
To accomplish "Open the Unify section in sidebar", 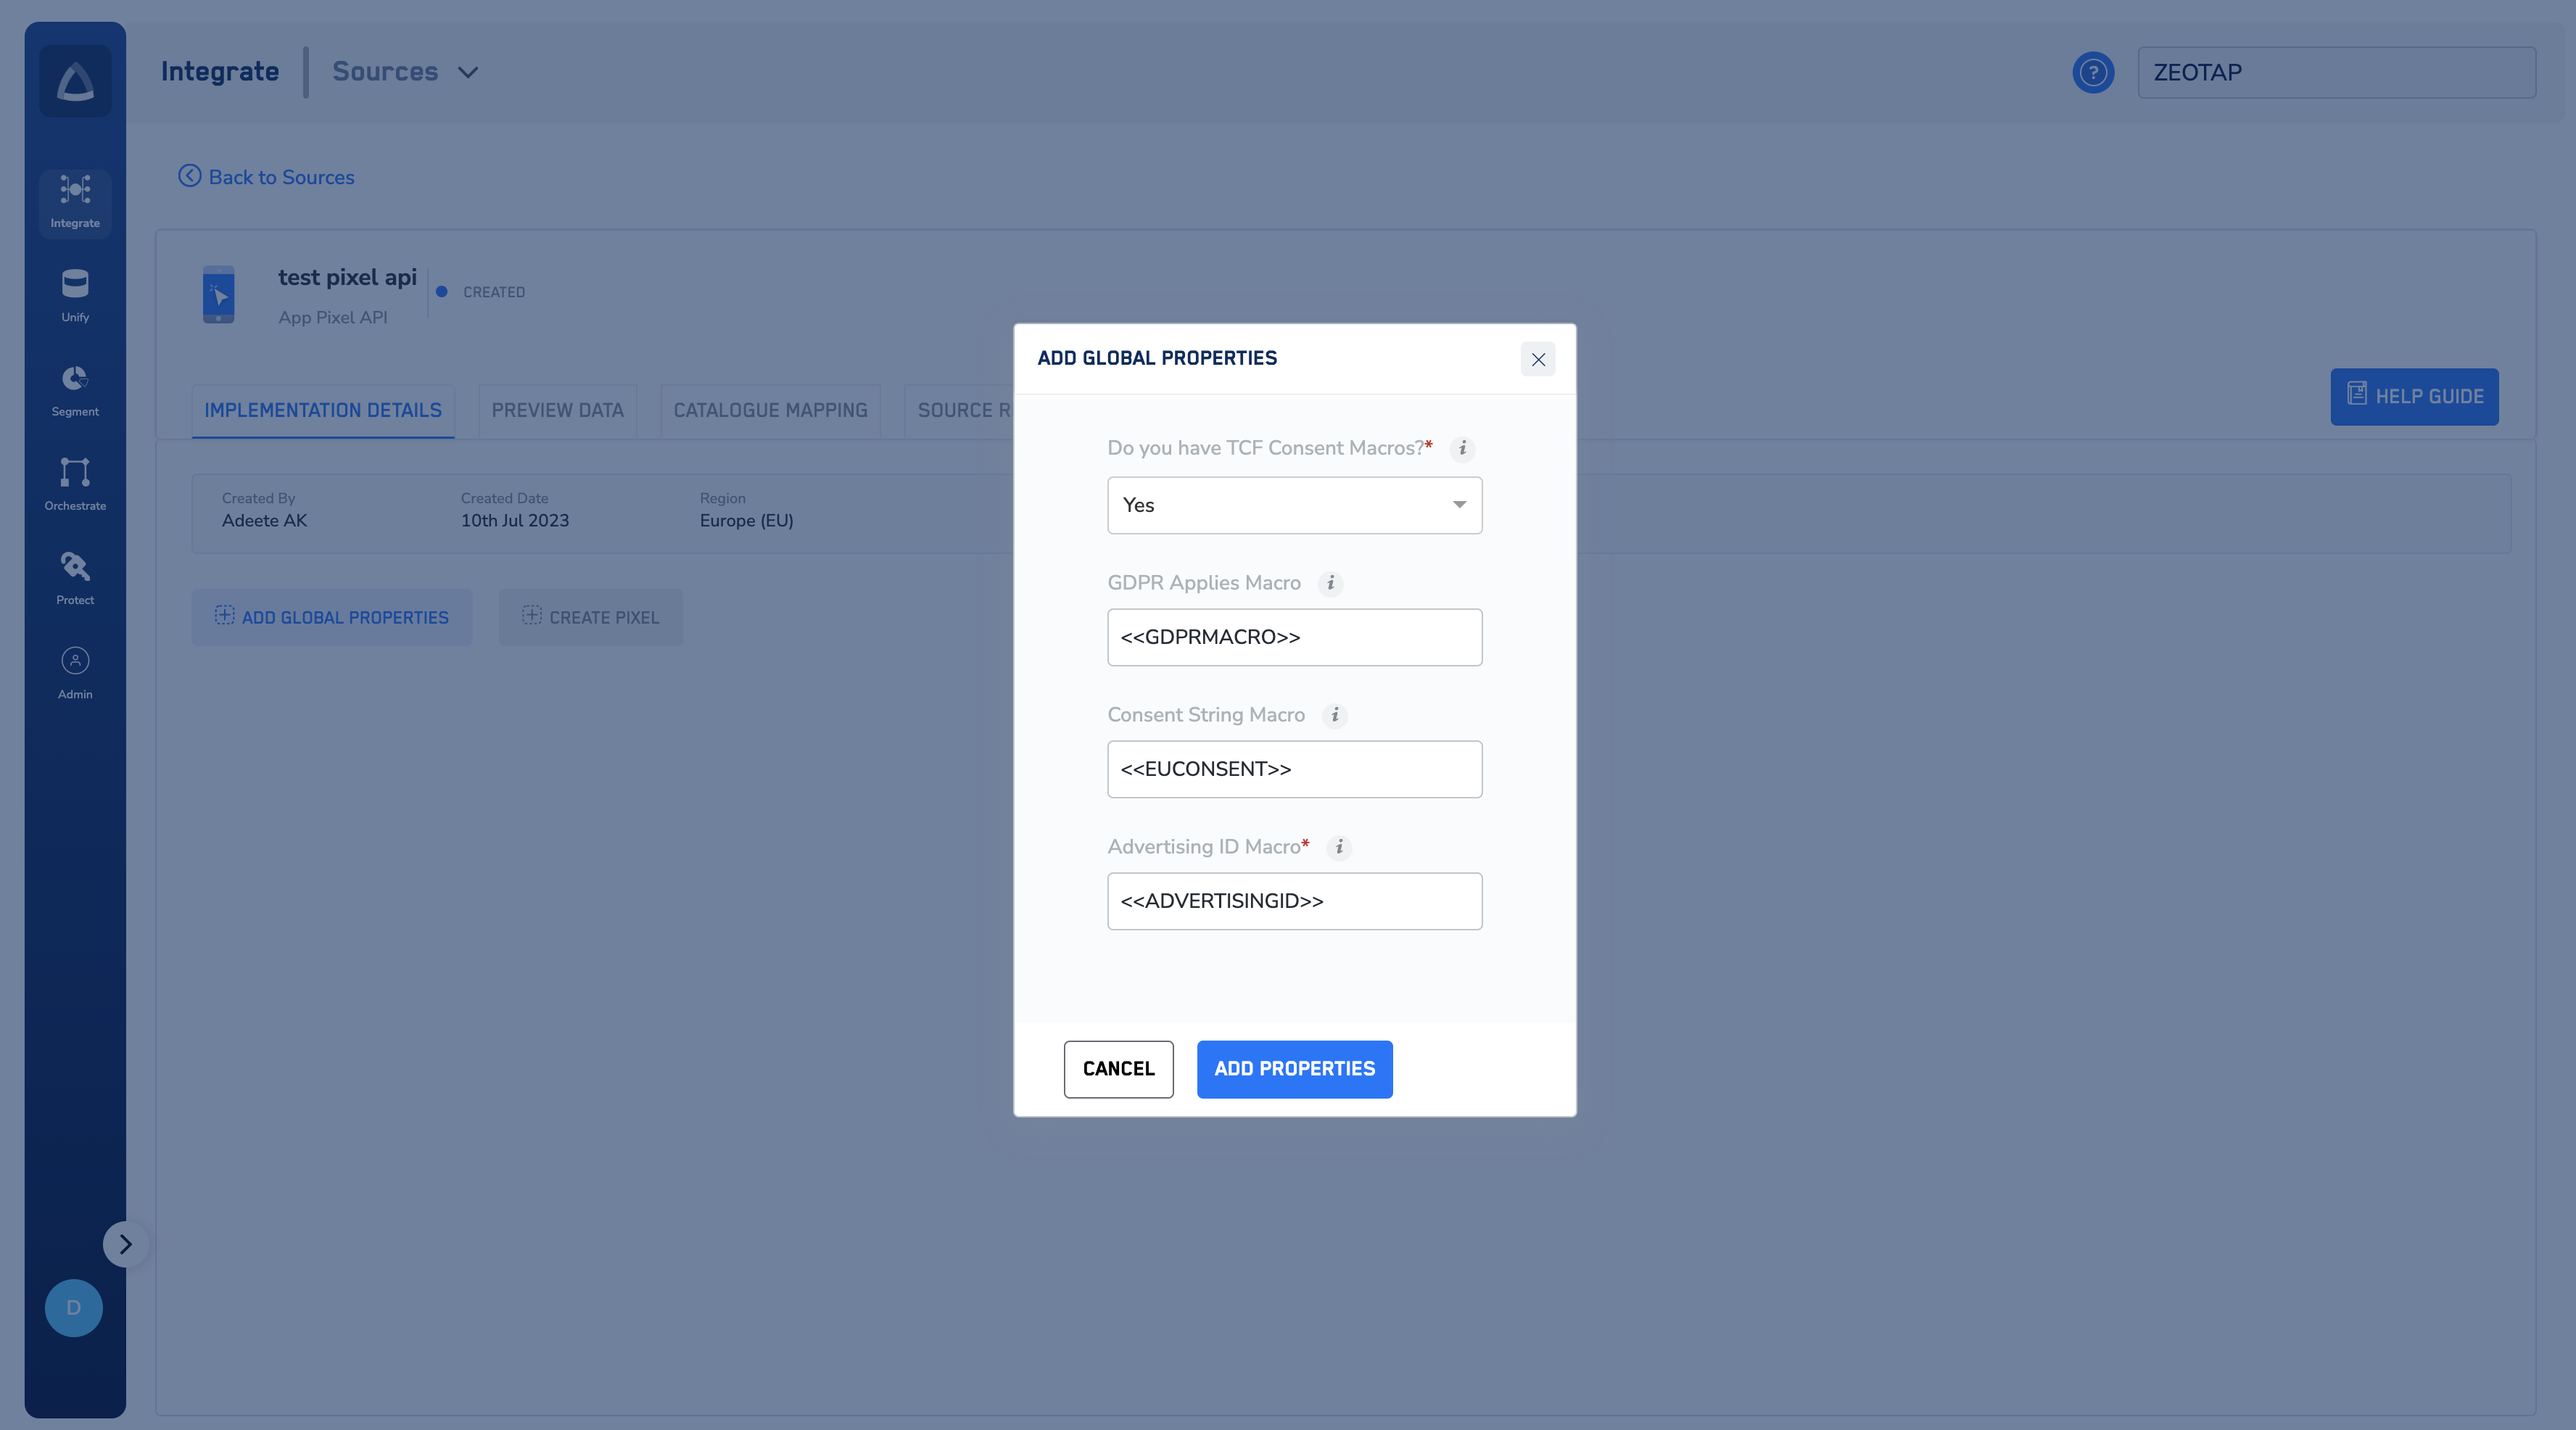I will 75,295.
